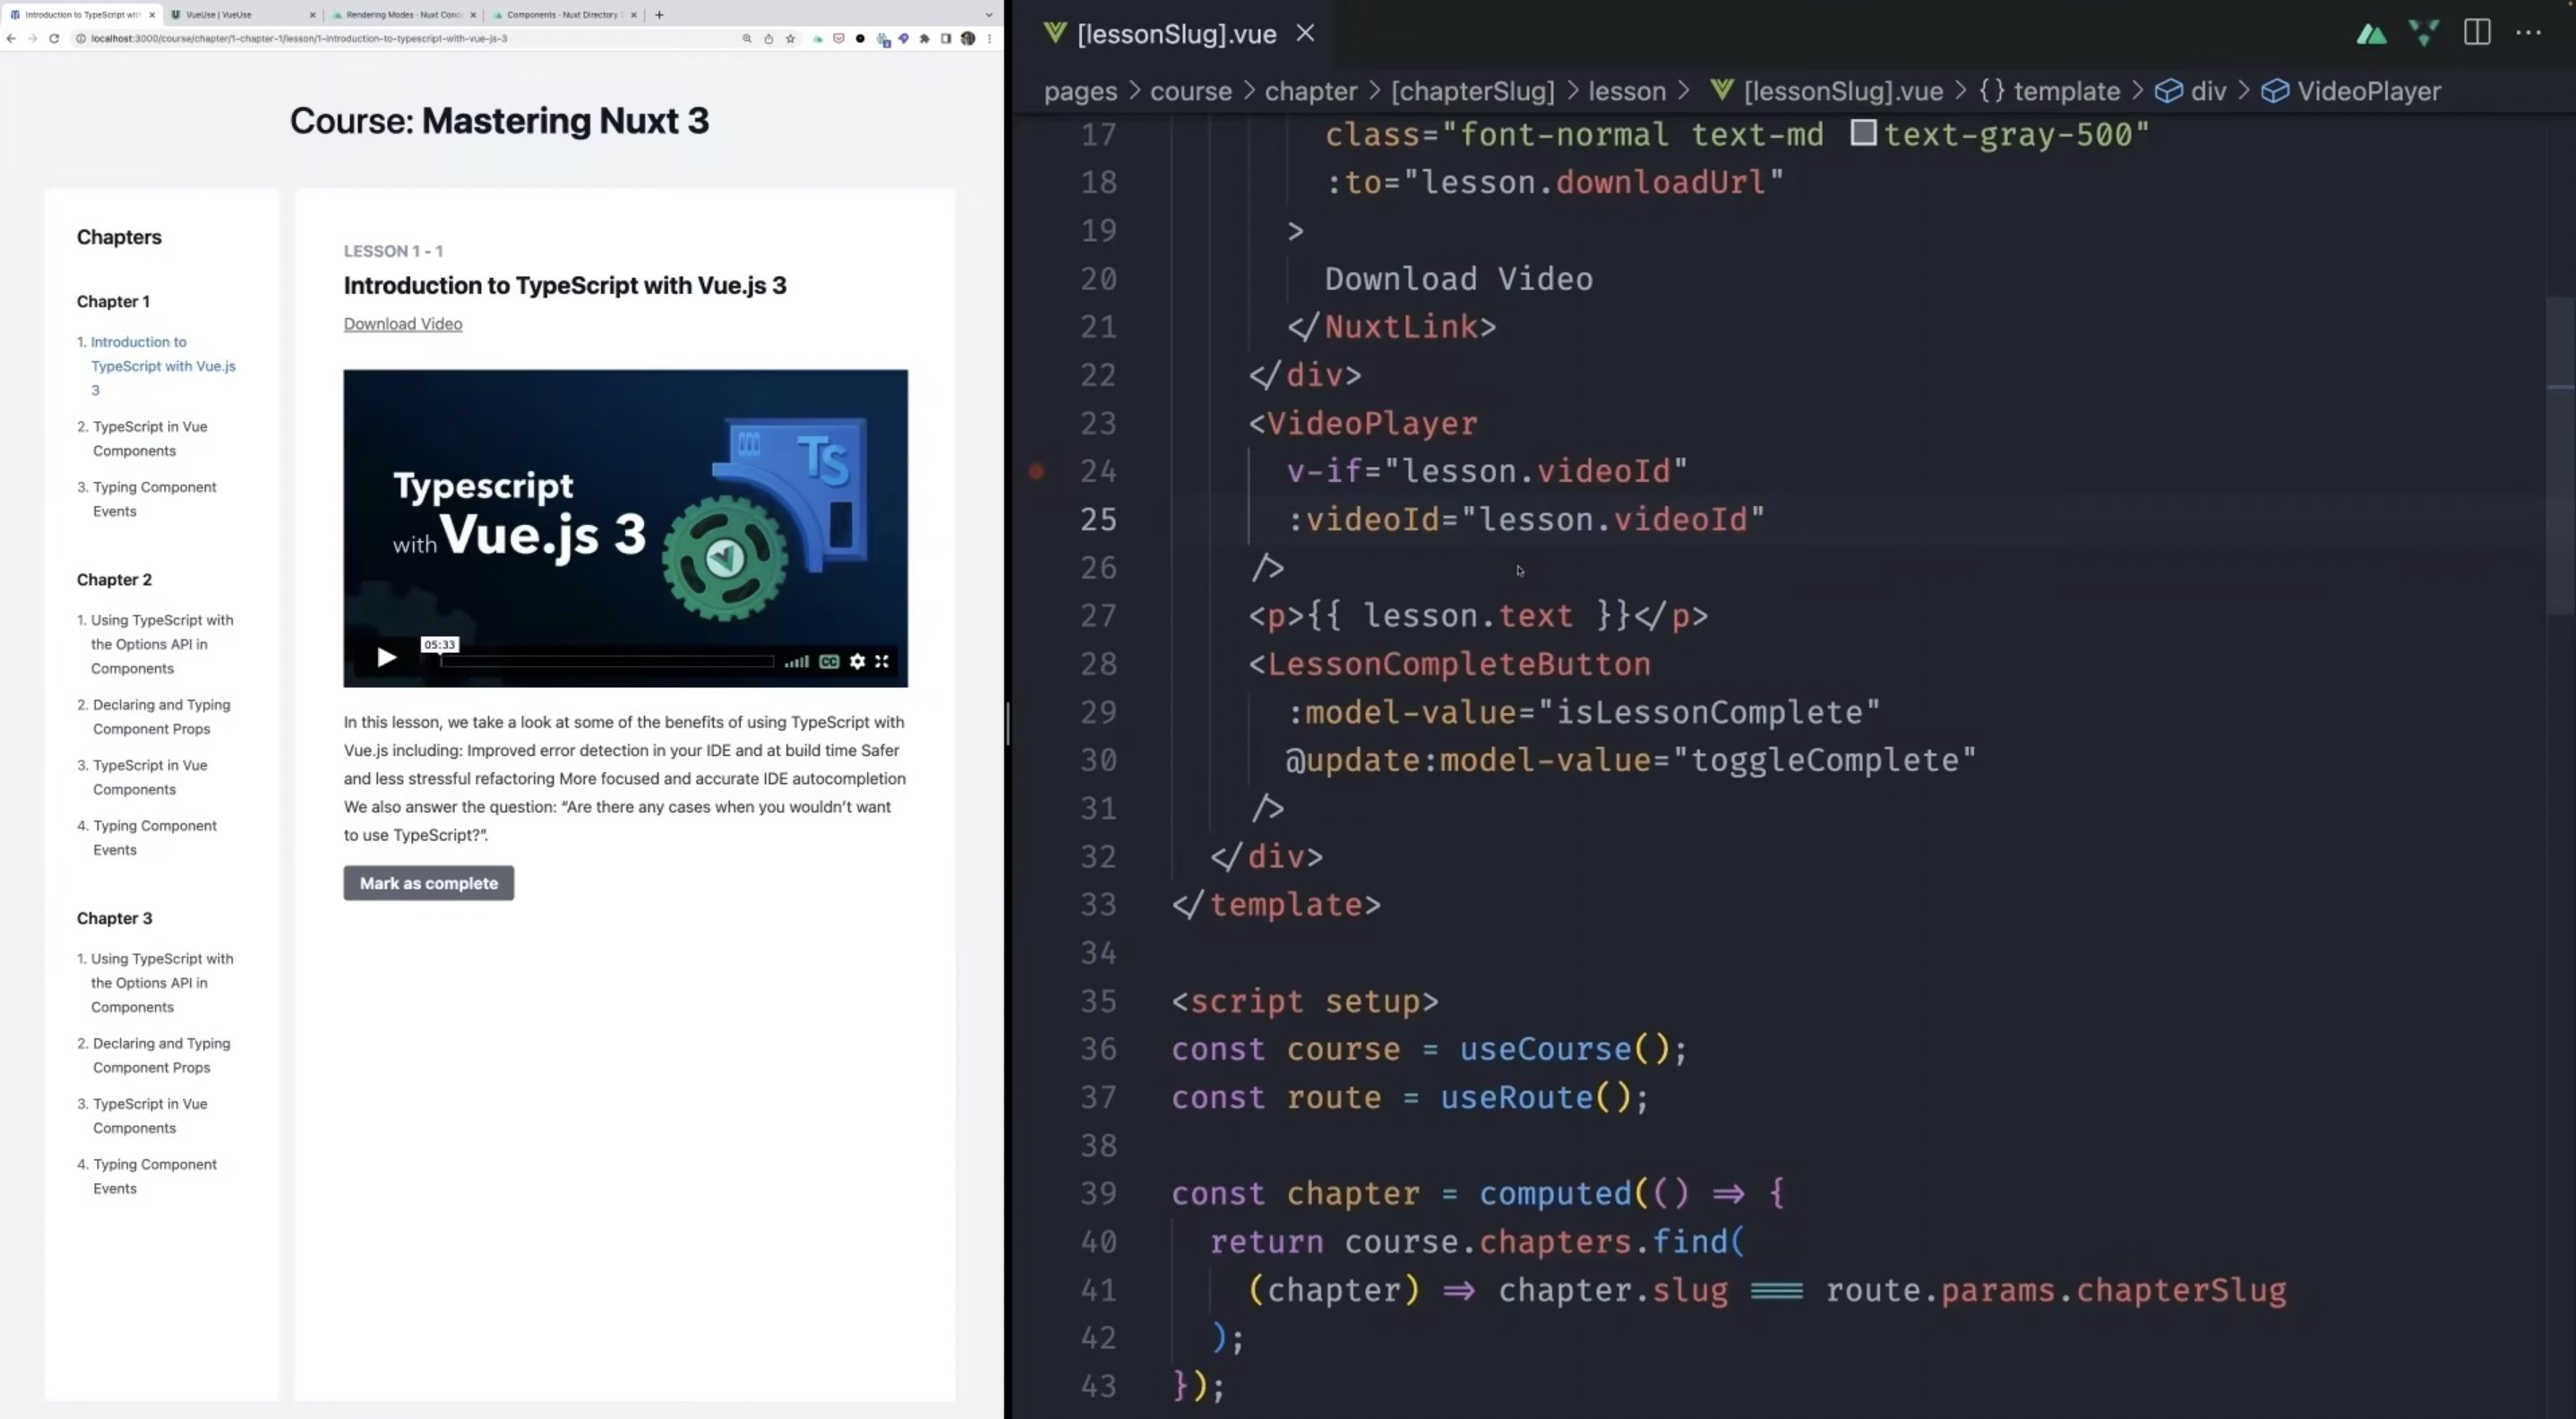Open split editor view icon
Image resolution: width=2576 pixels, height=1419 pixels.
pyautogui.click(x=2477, y=33)
